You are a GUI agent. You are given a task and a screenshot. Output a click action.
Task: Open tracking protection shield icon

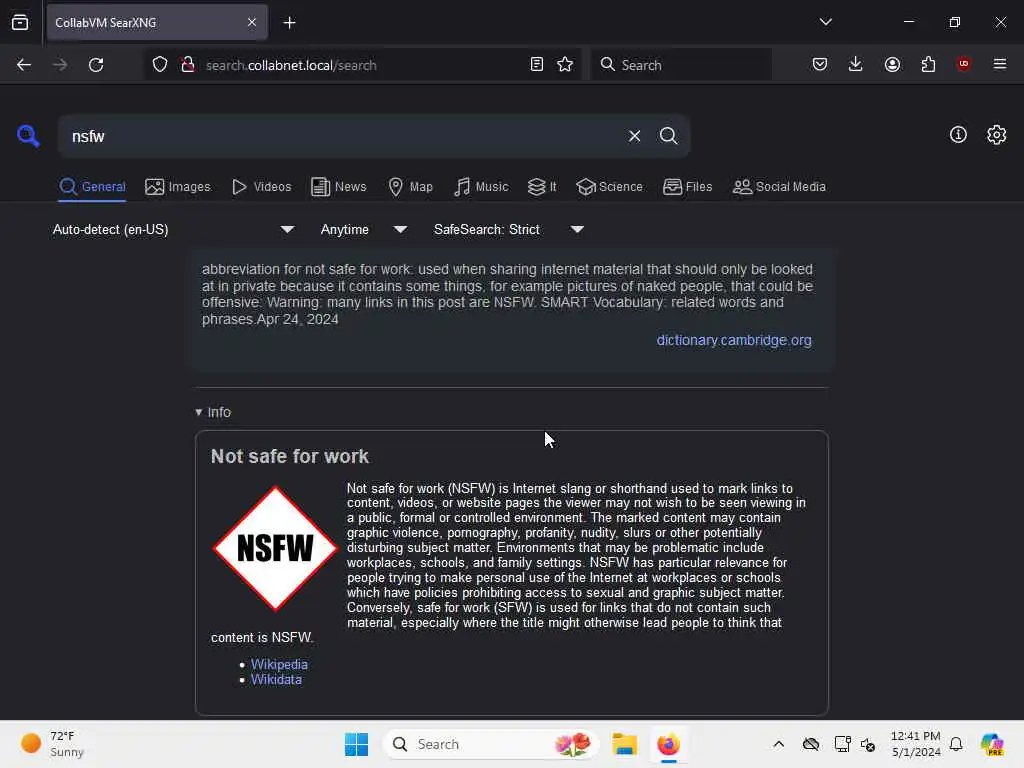pos(160,65)
